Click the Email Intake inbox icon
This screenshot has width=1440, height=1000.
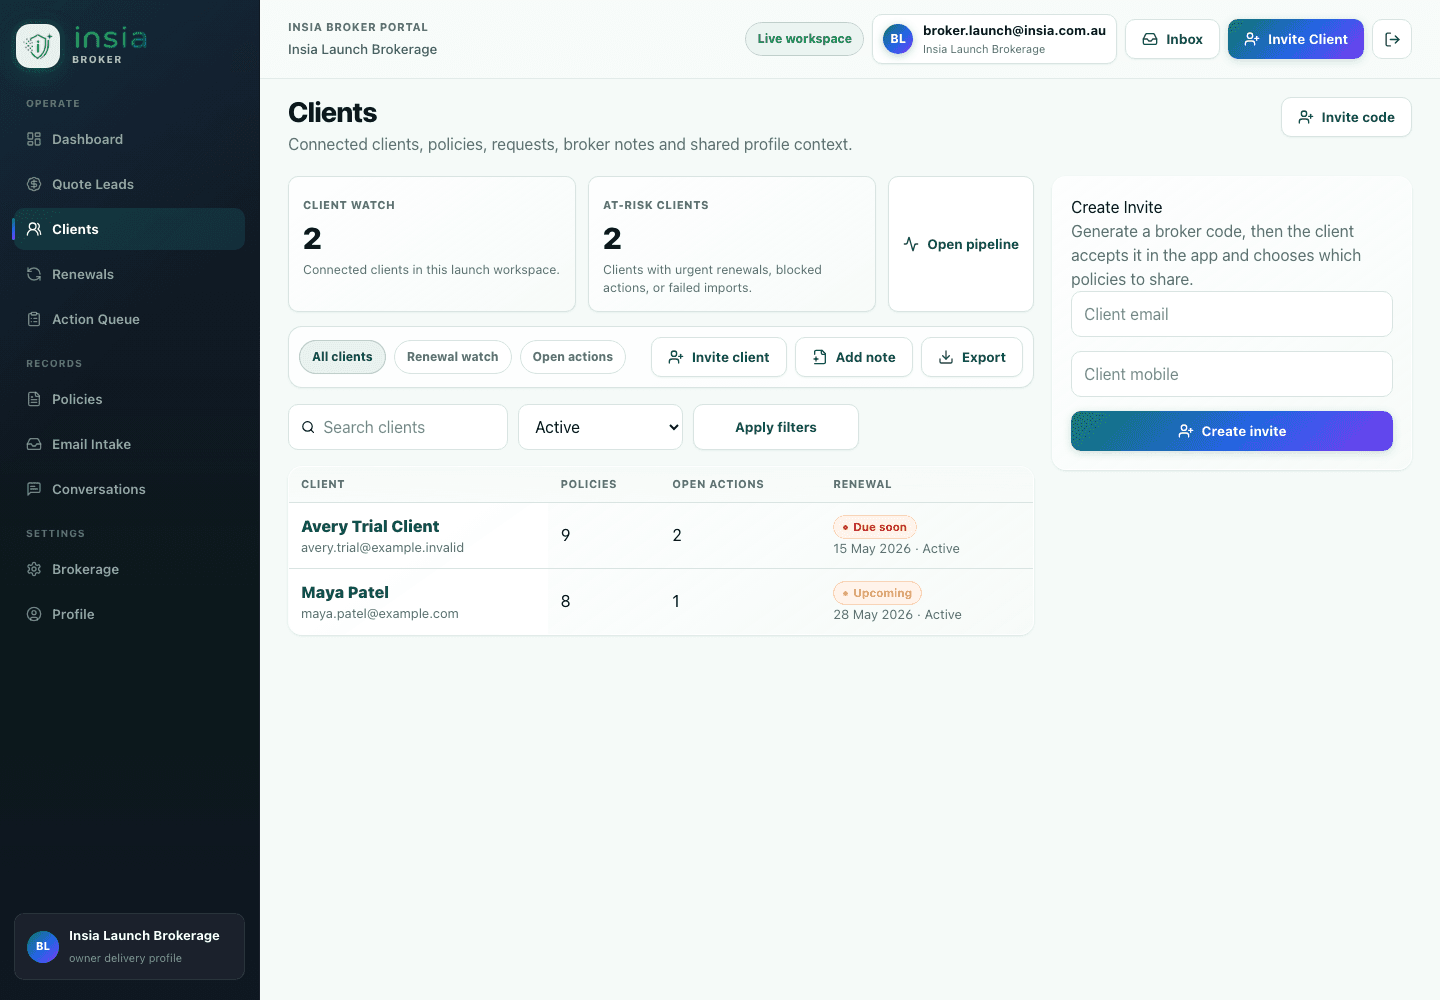coord(34,444)
